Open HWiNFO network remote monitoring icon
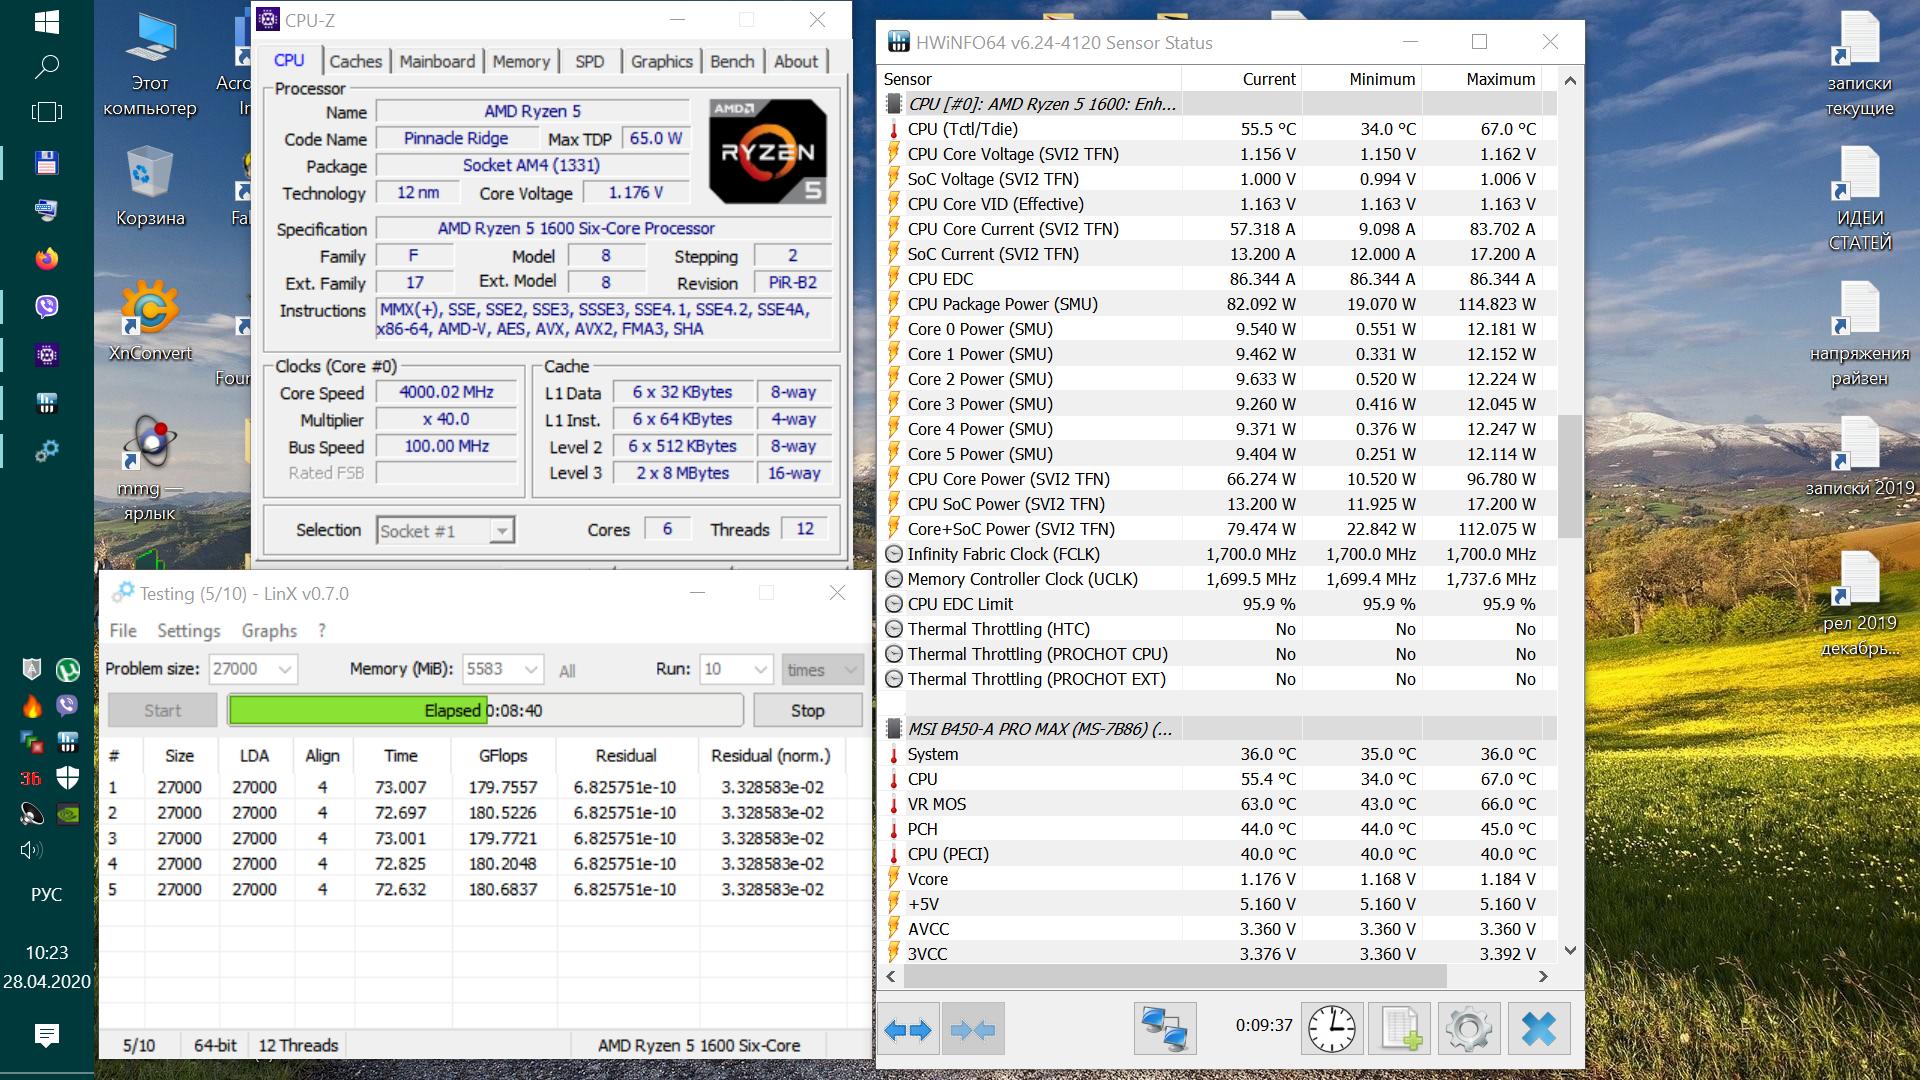This screenshot has height=1080, width=1920. [1165, 1029]
